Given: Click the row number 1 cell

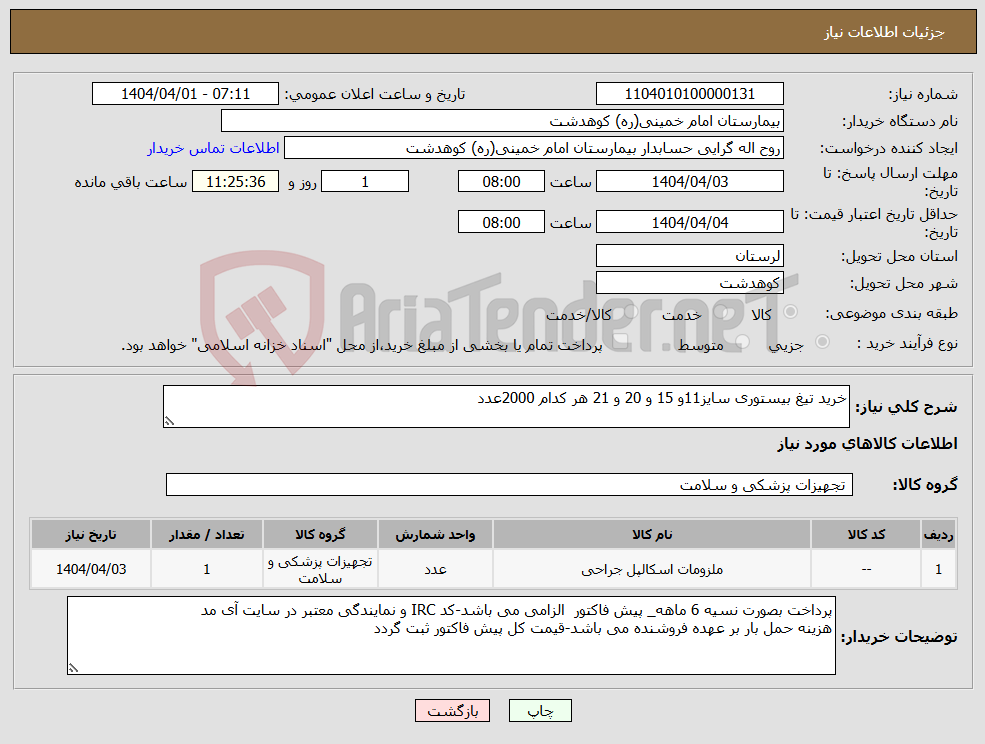Looking at the screenshot, I should pos(938,569).
